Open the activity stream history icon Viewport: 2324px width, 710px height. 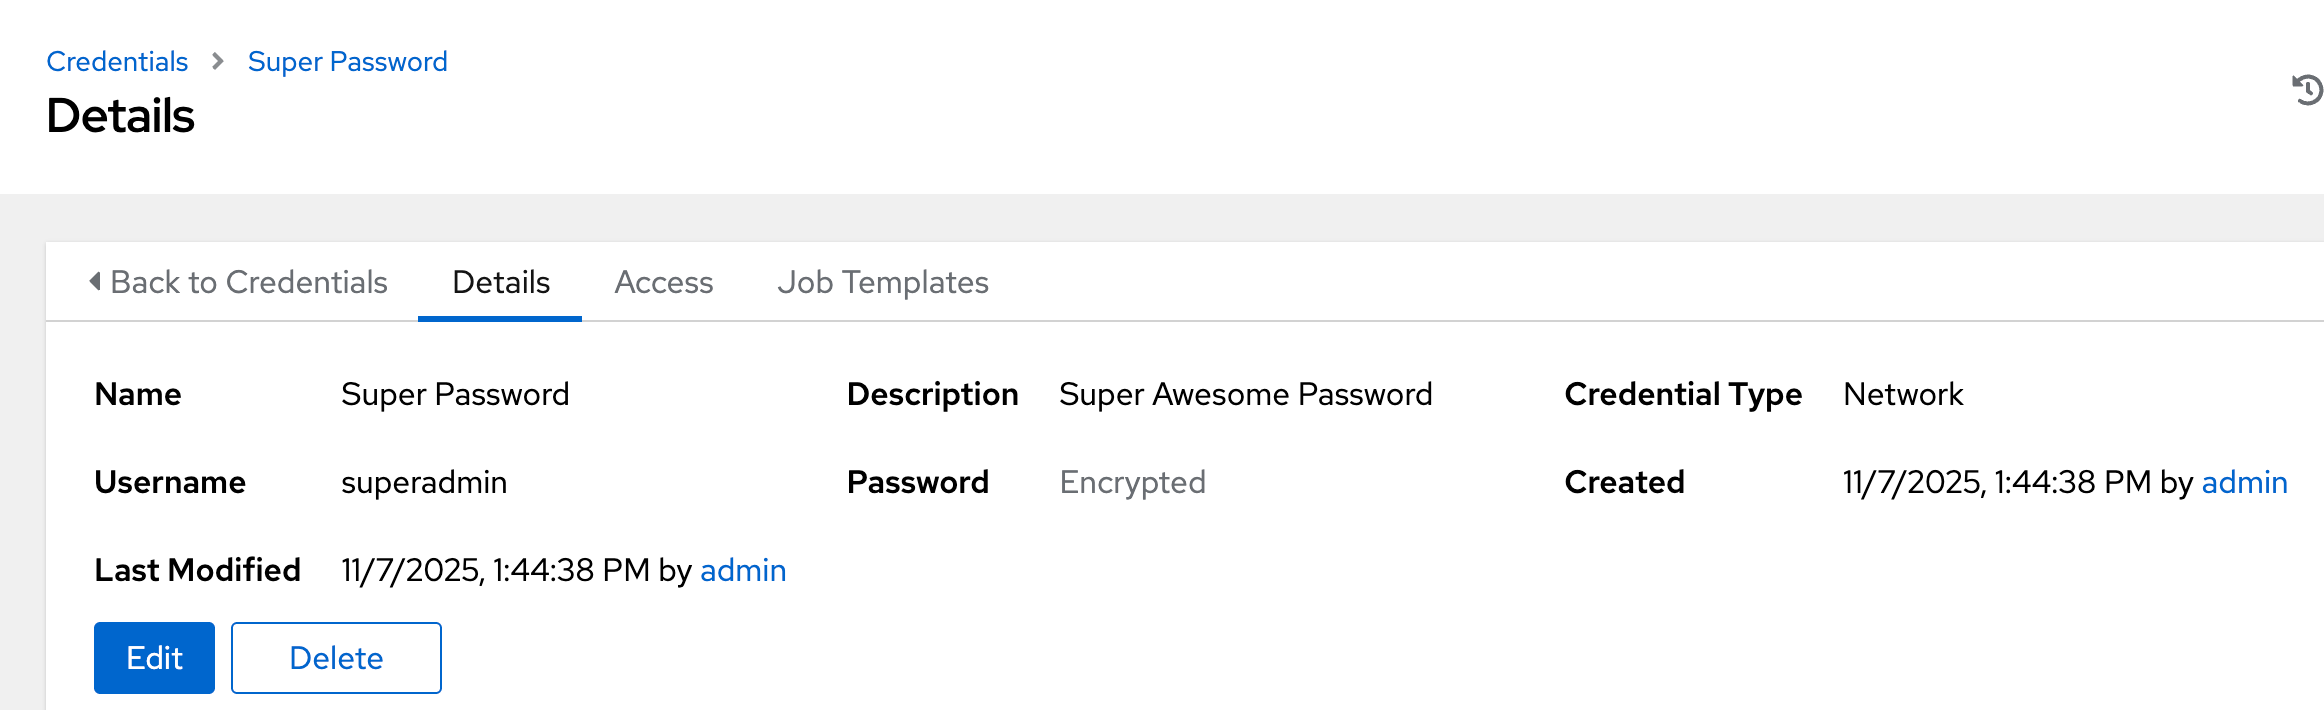coord(2308,90)
